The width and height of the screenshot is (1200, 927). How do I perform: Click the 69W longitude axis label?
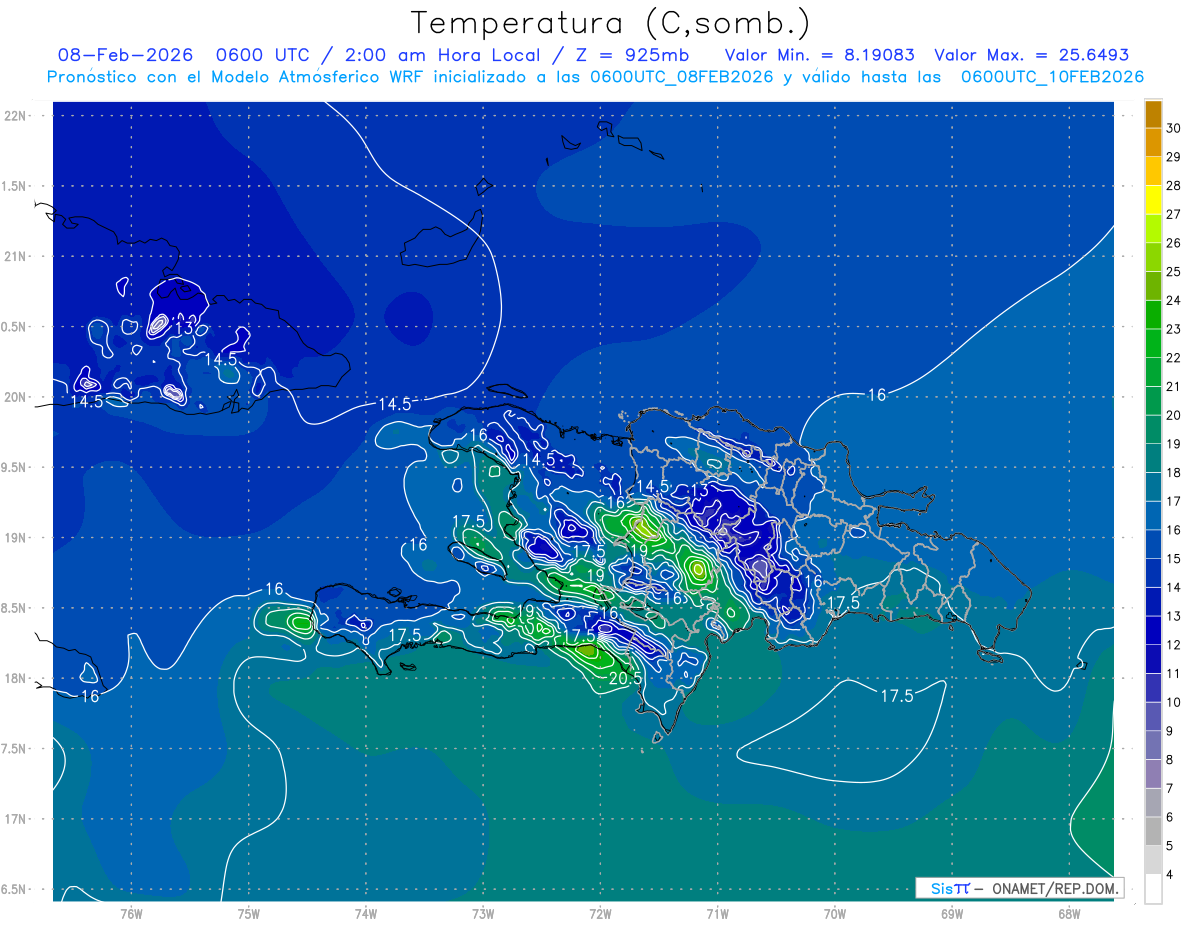(x=952, y=913)
